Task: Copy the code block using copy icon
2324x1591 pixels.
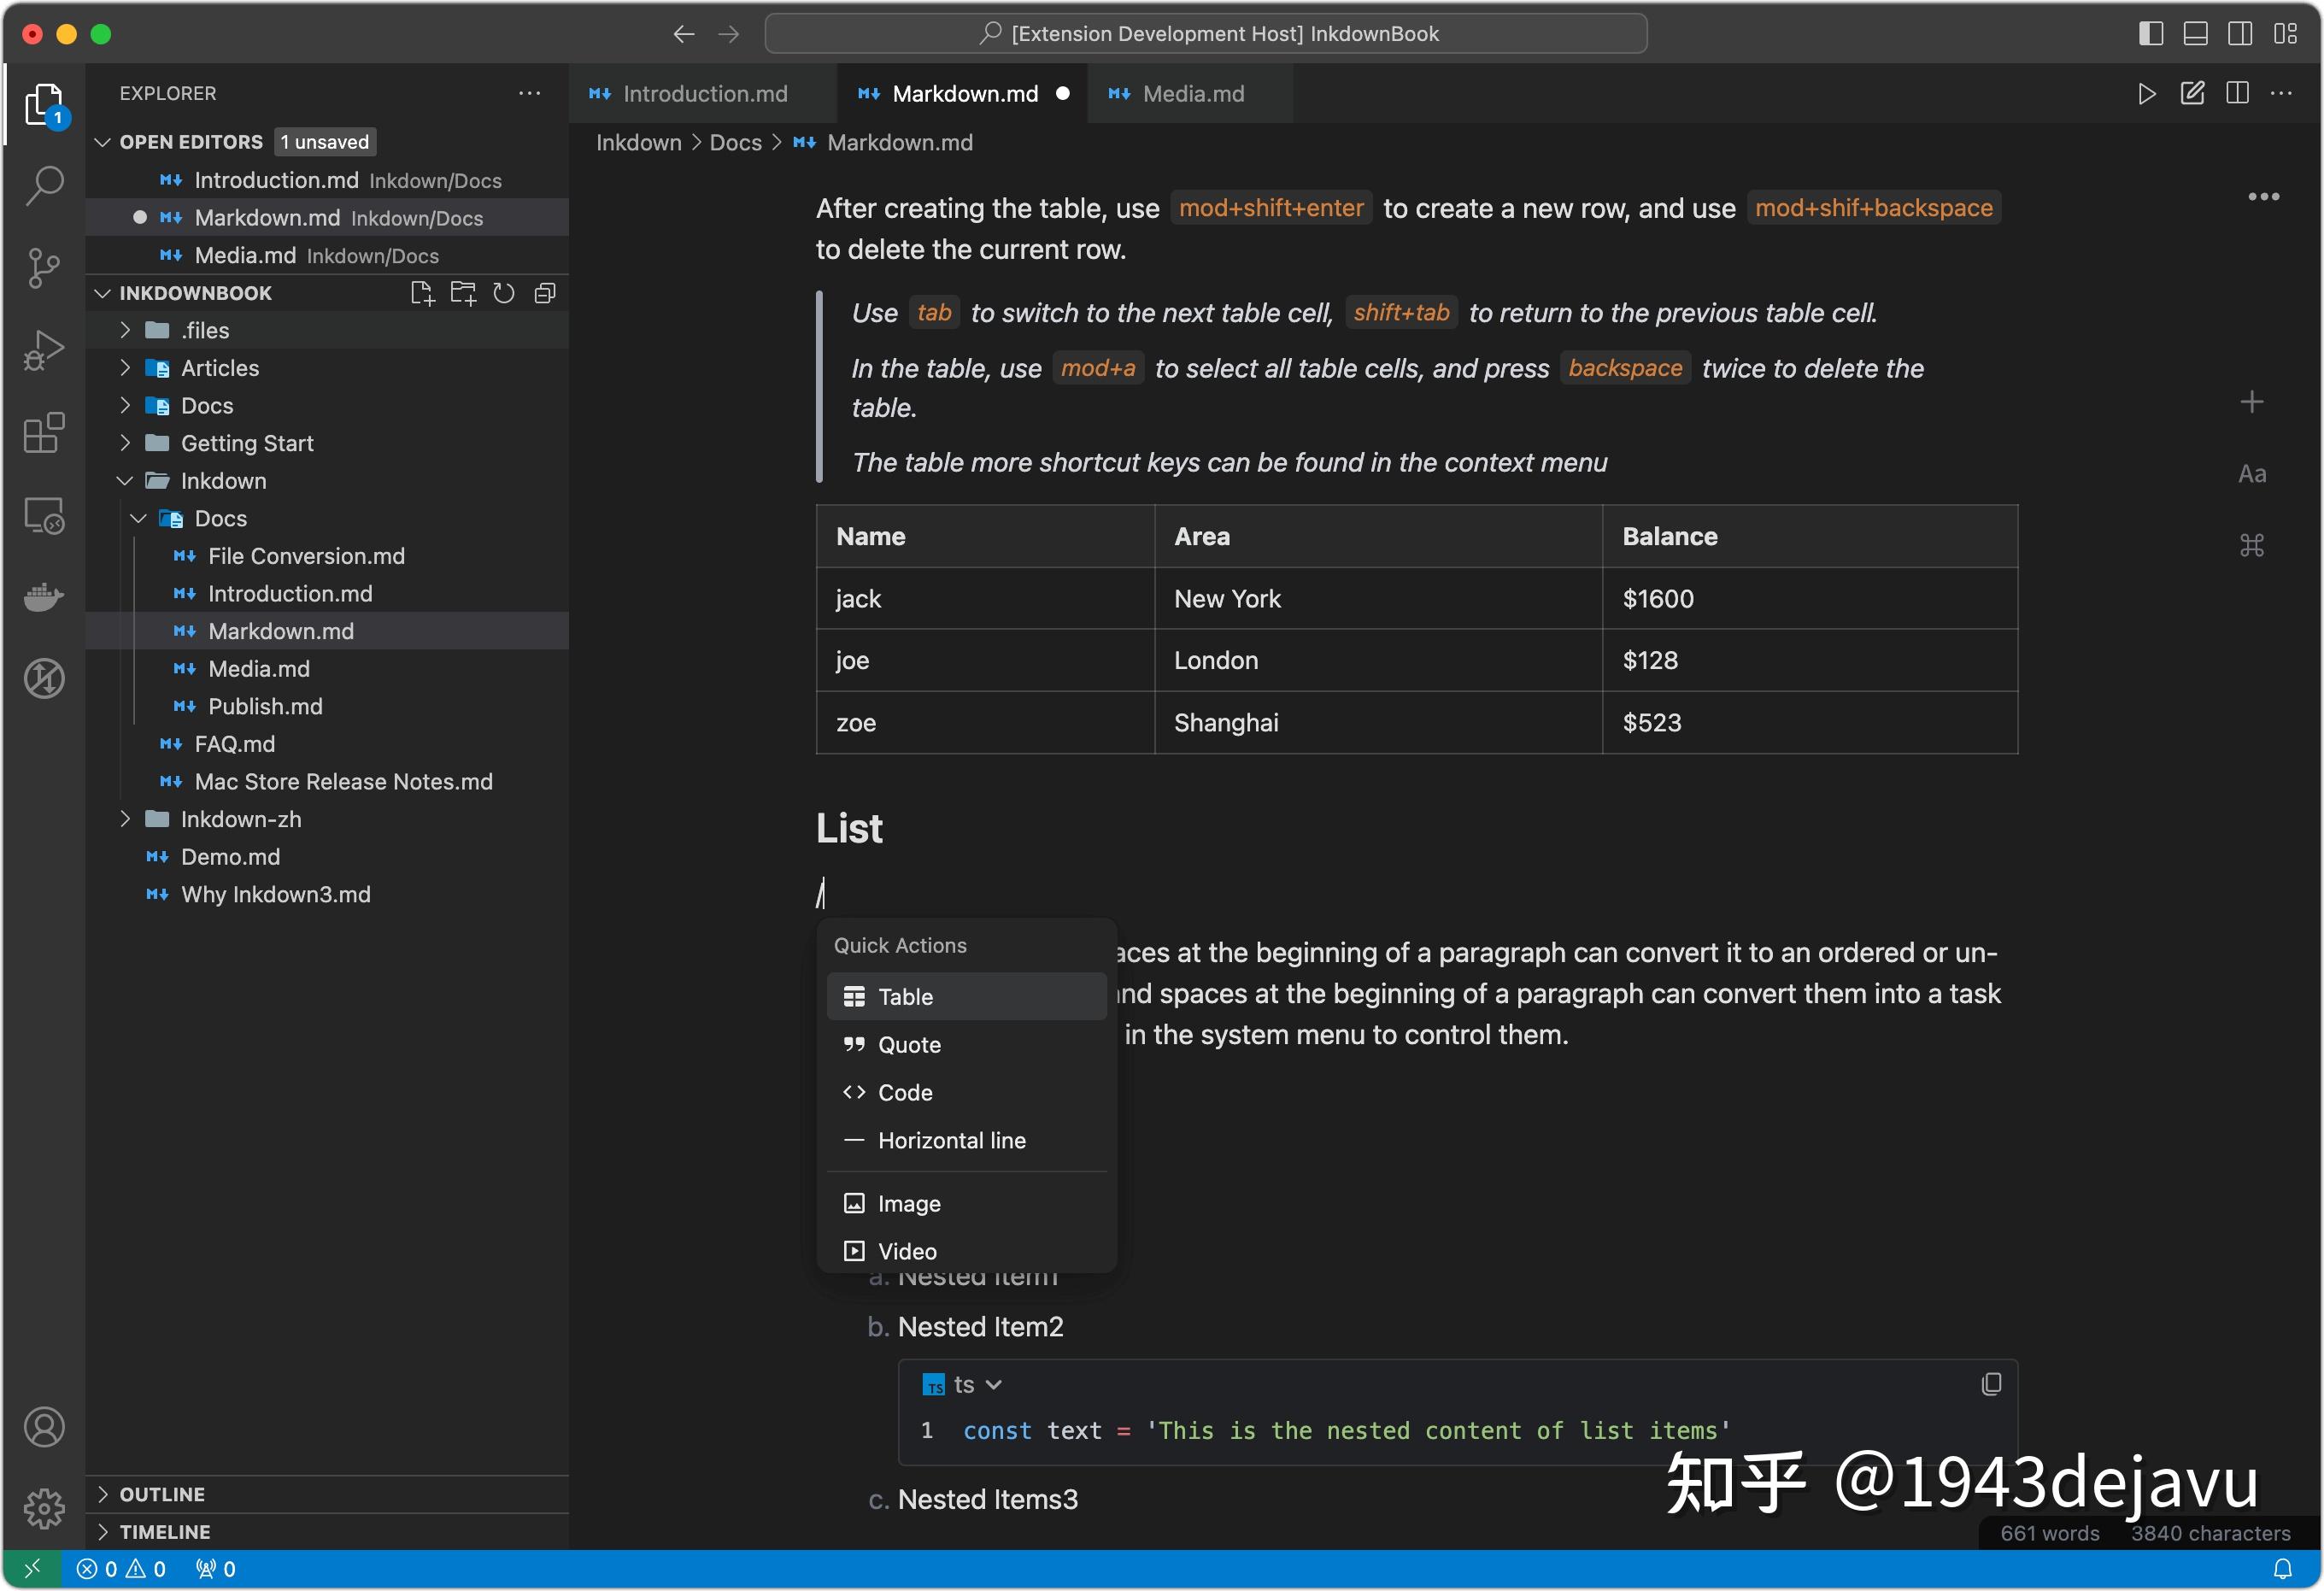Action: point(1991,1384)
